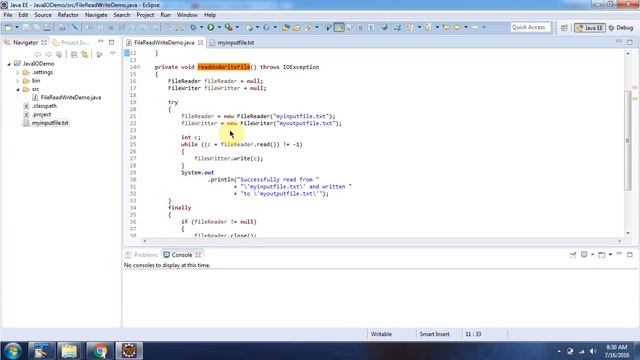This screenshot has width=640, height=360.
Task: Collapse the src folder
Action: pyautogui.click(x=18, y=89)
